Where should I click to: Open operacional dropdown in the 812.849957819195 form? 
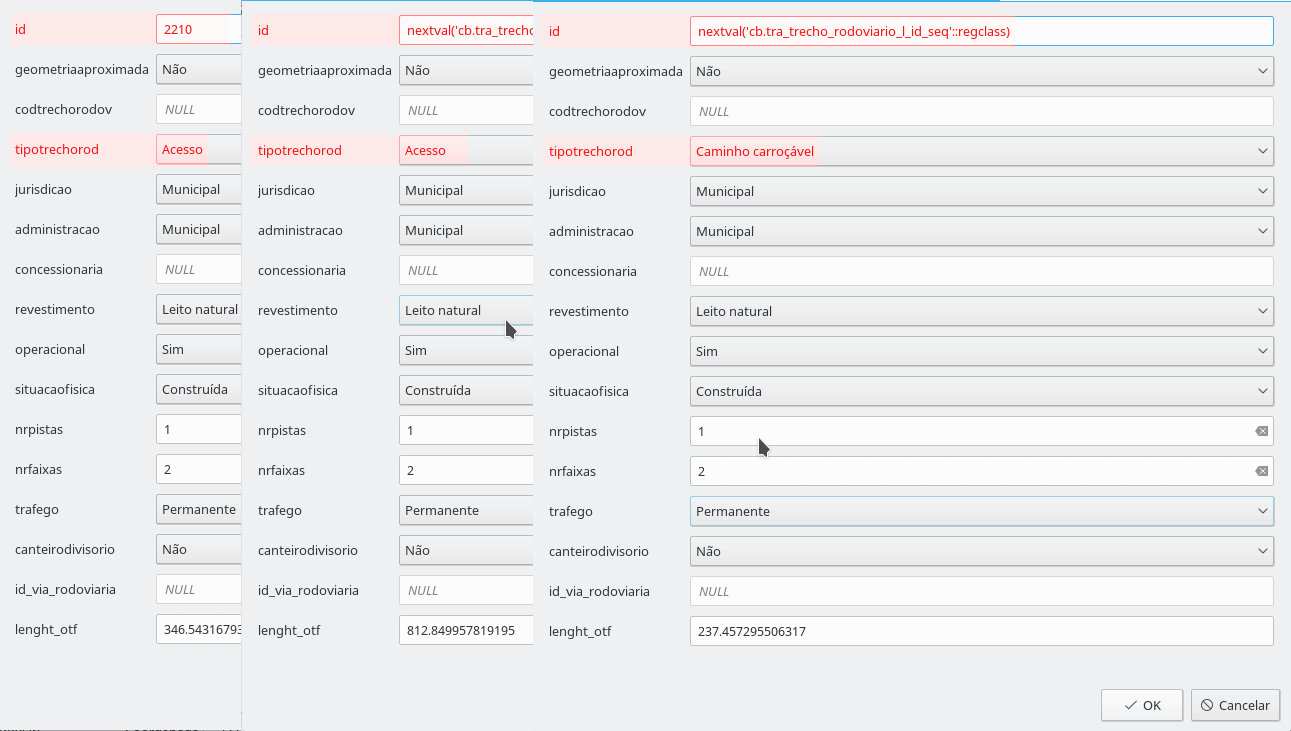(466, 350)
